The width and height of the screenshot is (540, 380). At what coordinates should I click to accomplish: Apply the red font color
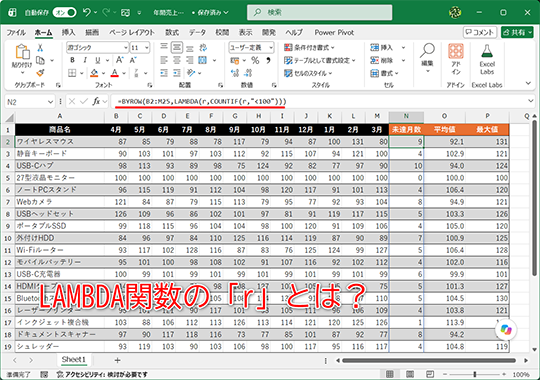(115, 73)
